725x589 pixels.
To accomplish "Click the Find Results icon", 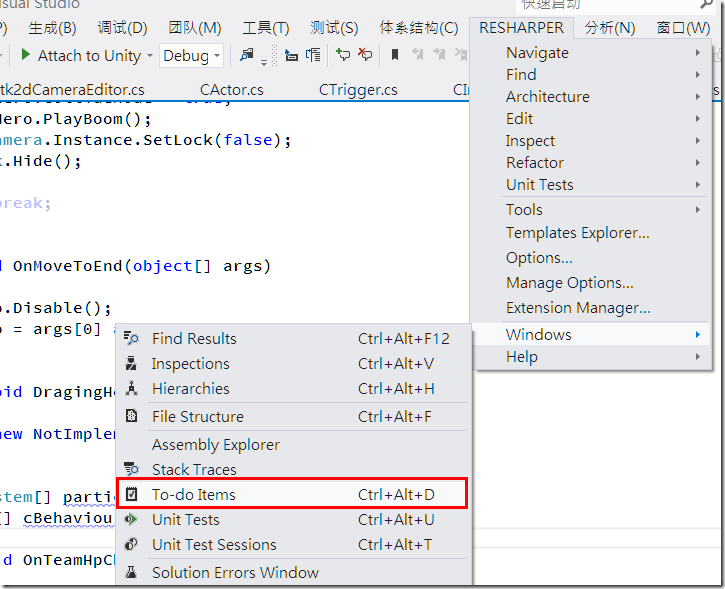I will click(131, 338).
